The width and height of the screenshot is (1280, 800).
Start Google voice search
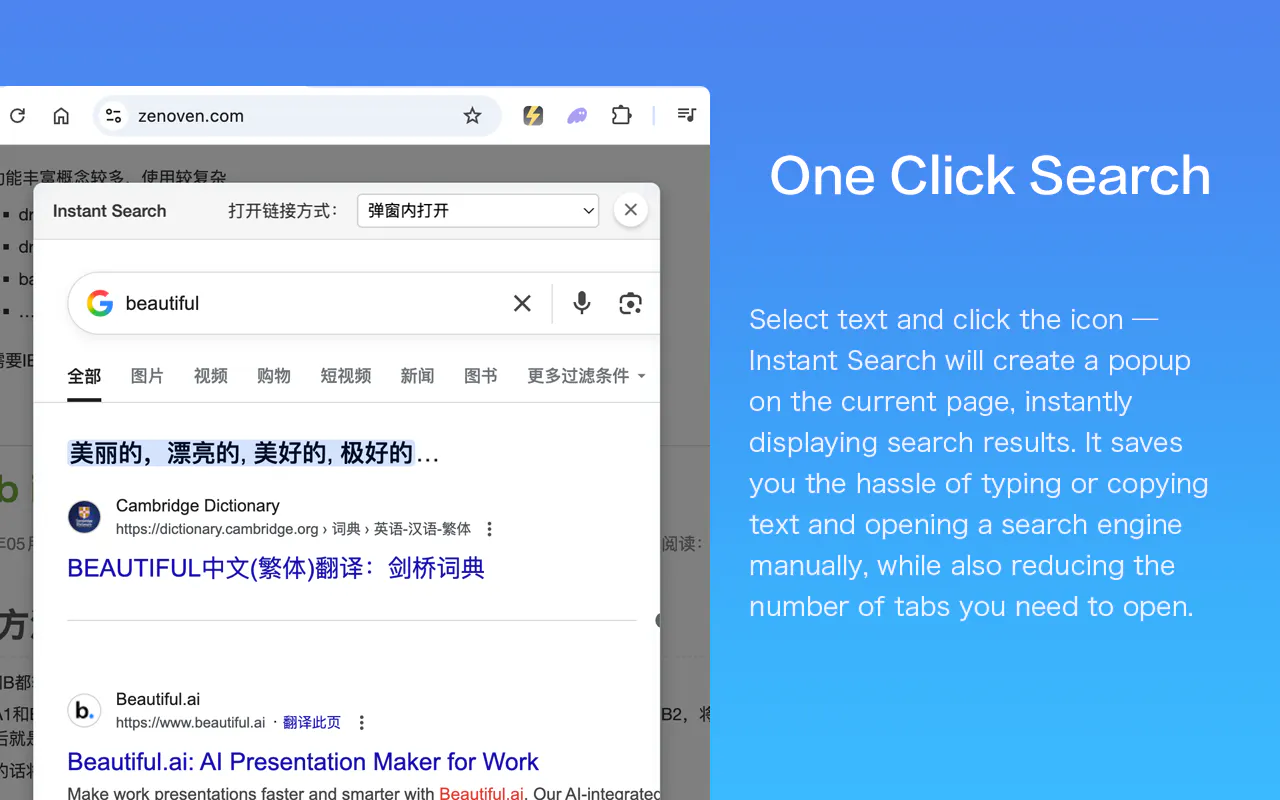pos(582,303)
